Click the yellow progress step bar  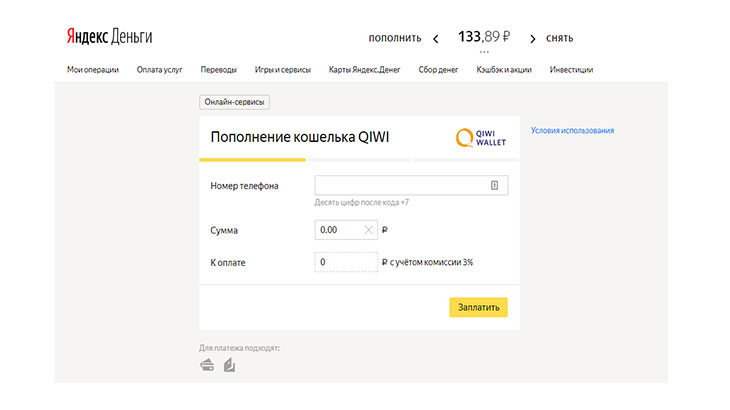[x=252, y=160]
